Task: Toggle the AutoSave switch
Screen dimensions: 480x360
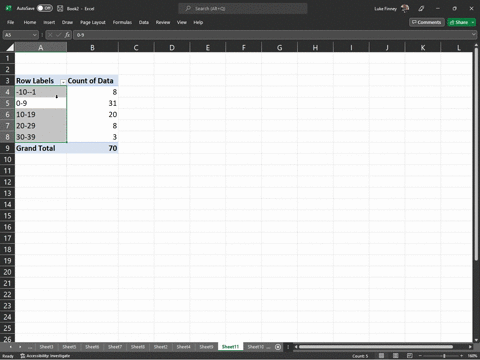Action: click(x=45, y=8)
